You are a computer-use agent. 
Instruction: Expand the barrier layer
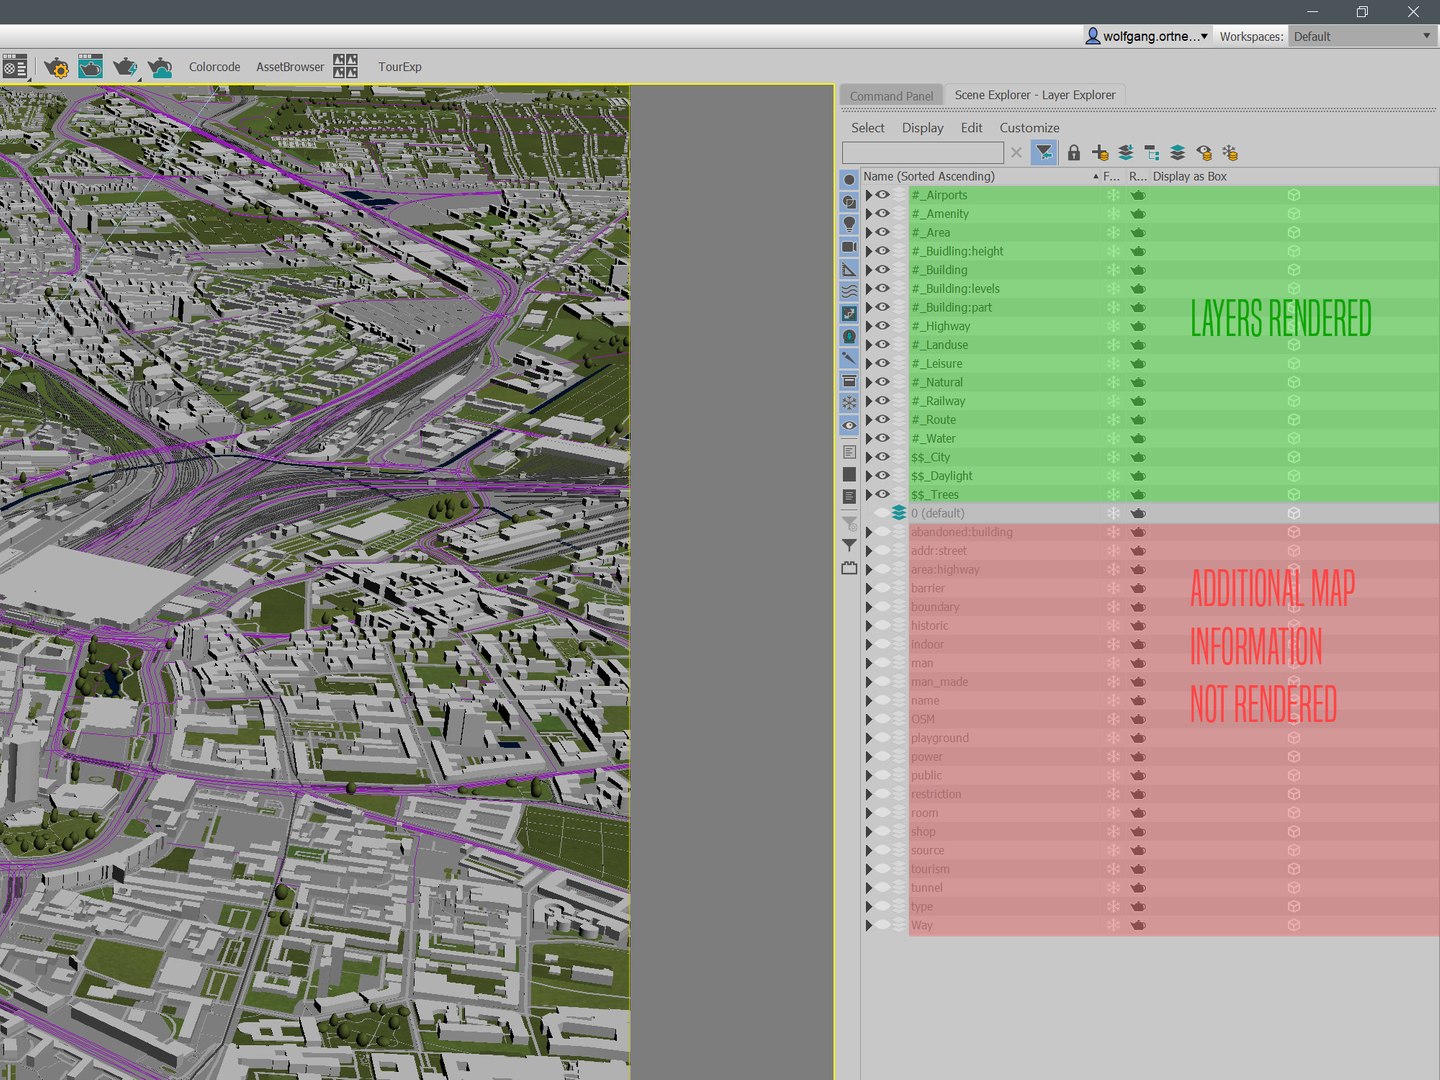pos(868,588)
